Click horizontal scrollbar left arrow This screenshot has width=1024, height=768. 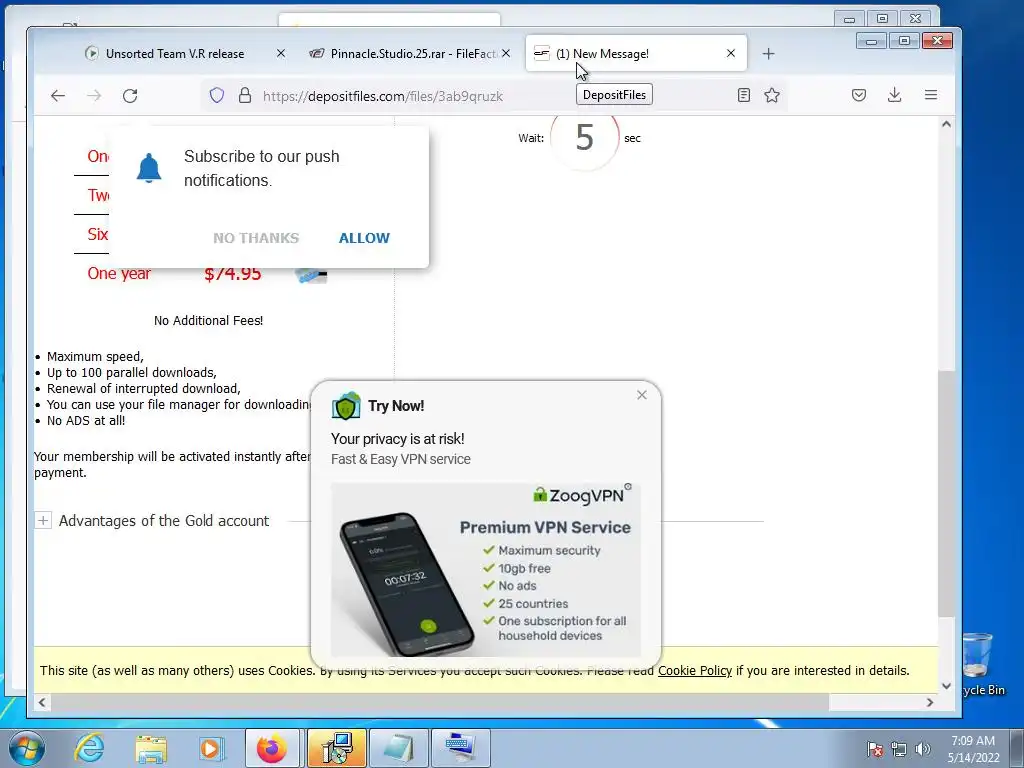(42, 703)
